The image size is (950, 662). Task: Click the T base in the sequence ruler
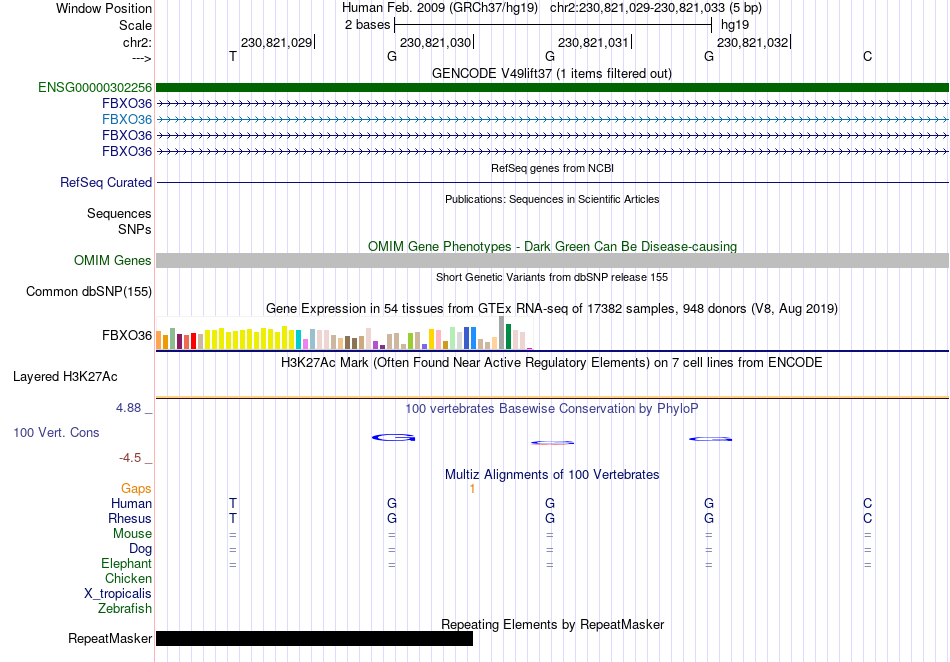click(x=233, y=56)
